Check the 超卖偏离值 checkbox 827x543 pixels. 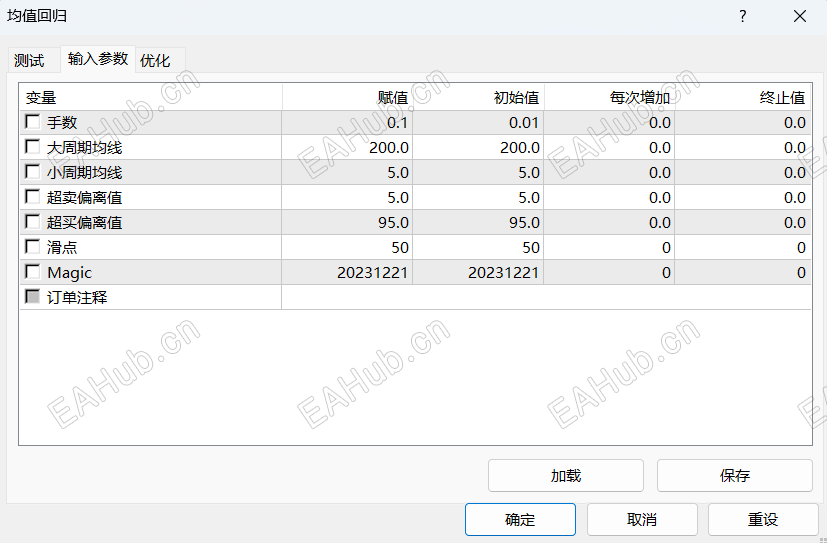click(33, 197)
